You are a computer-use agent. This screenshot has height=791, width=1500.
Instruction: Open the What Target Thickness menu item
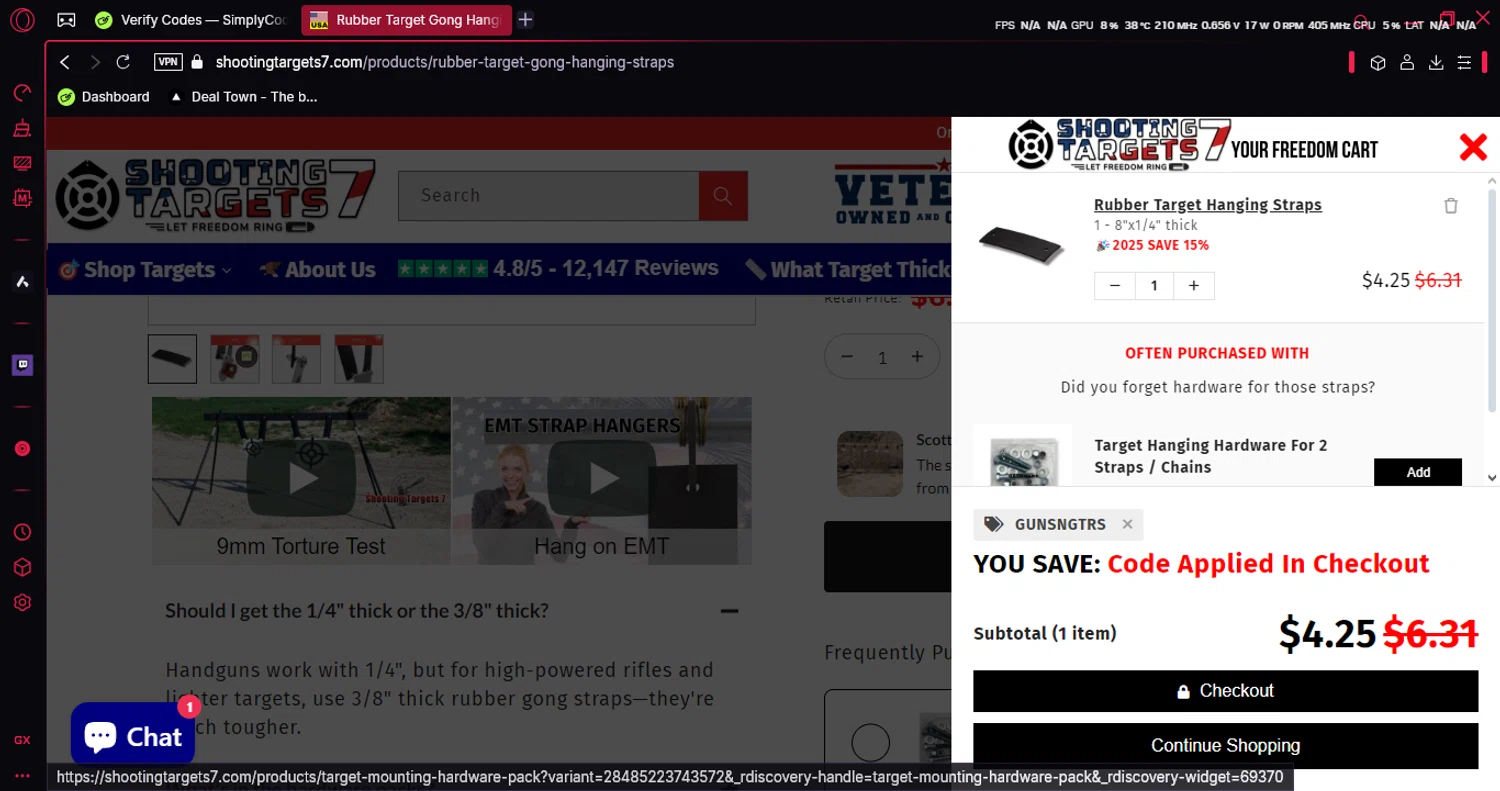click(x=846, y=269)
